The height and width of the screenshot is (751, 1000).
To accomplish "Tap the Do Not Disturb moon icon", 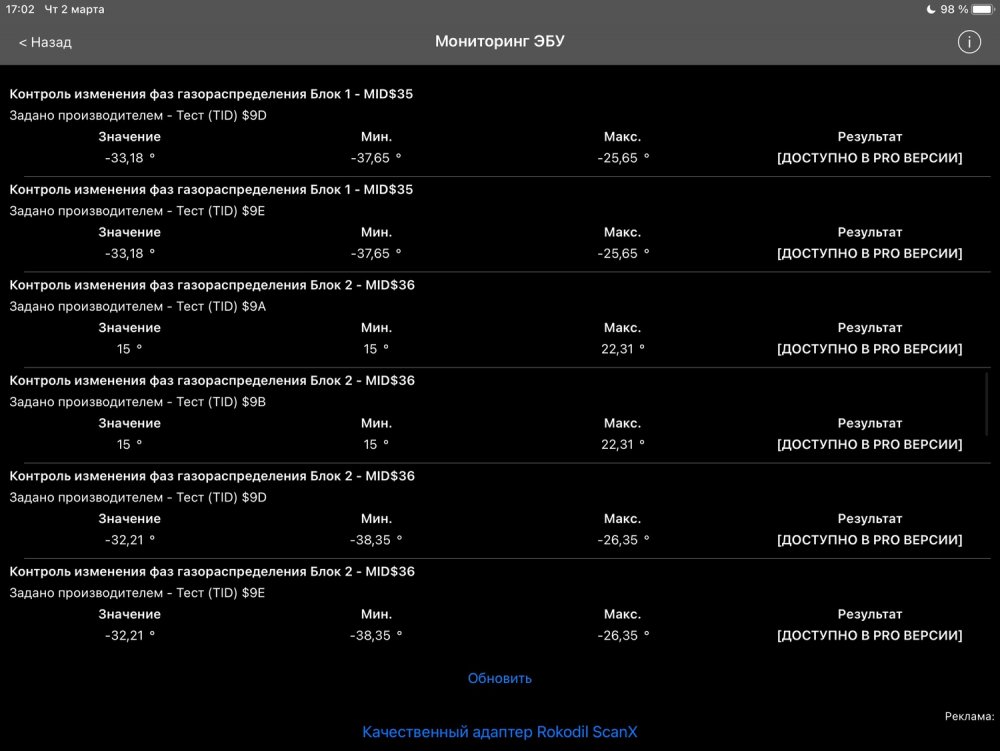I will click(x=930, y=9).
